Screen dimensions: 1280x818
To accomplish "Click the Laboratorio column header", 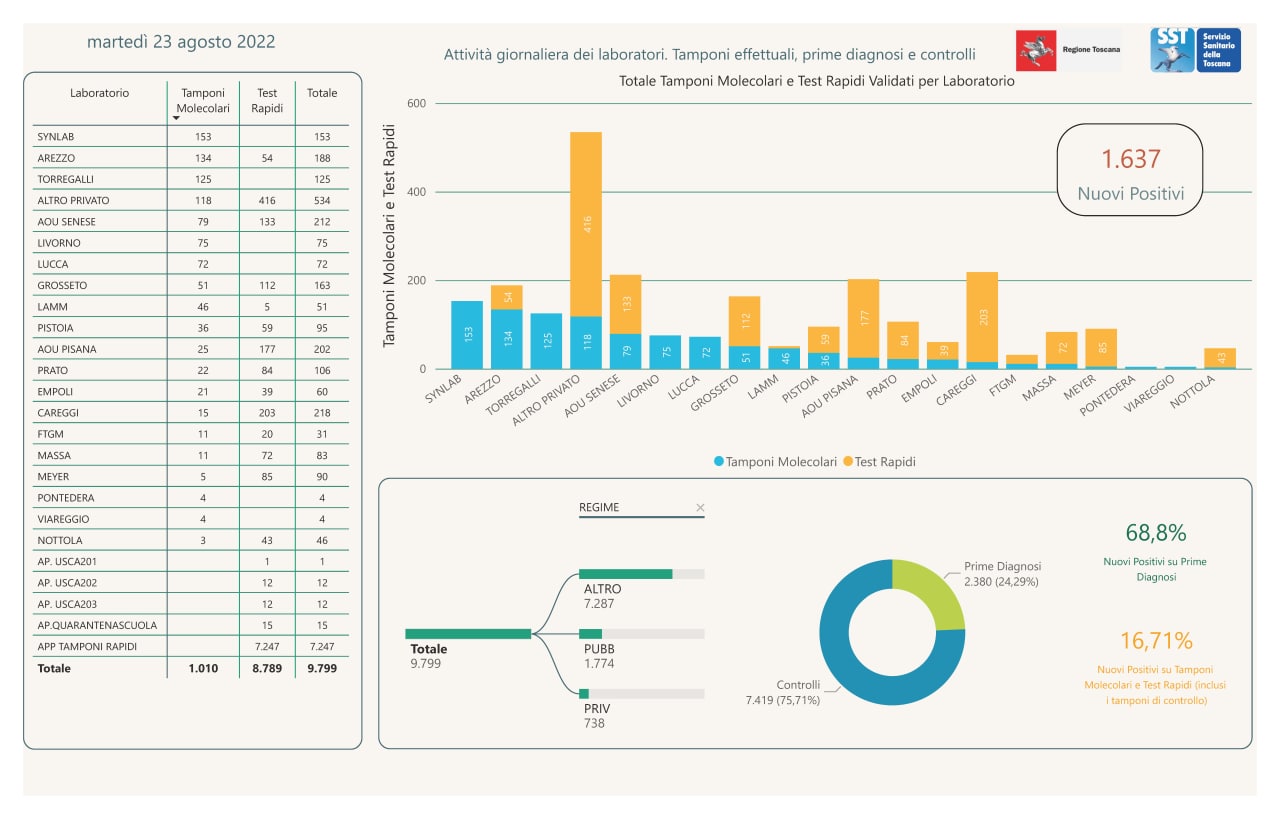I will 99,93.
